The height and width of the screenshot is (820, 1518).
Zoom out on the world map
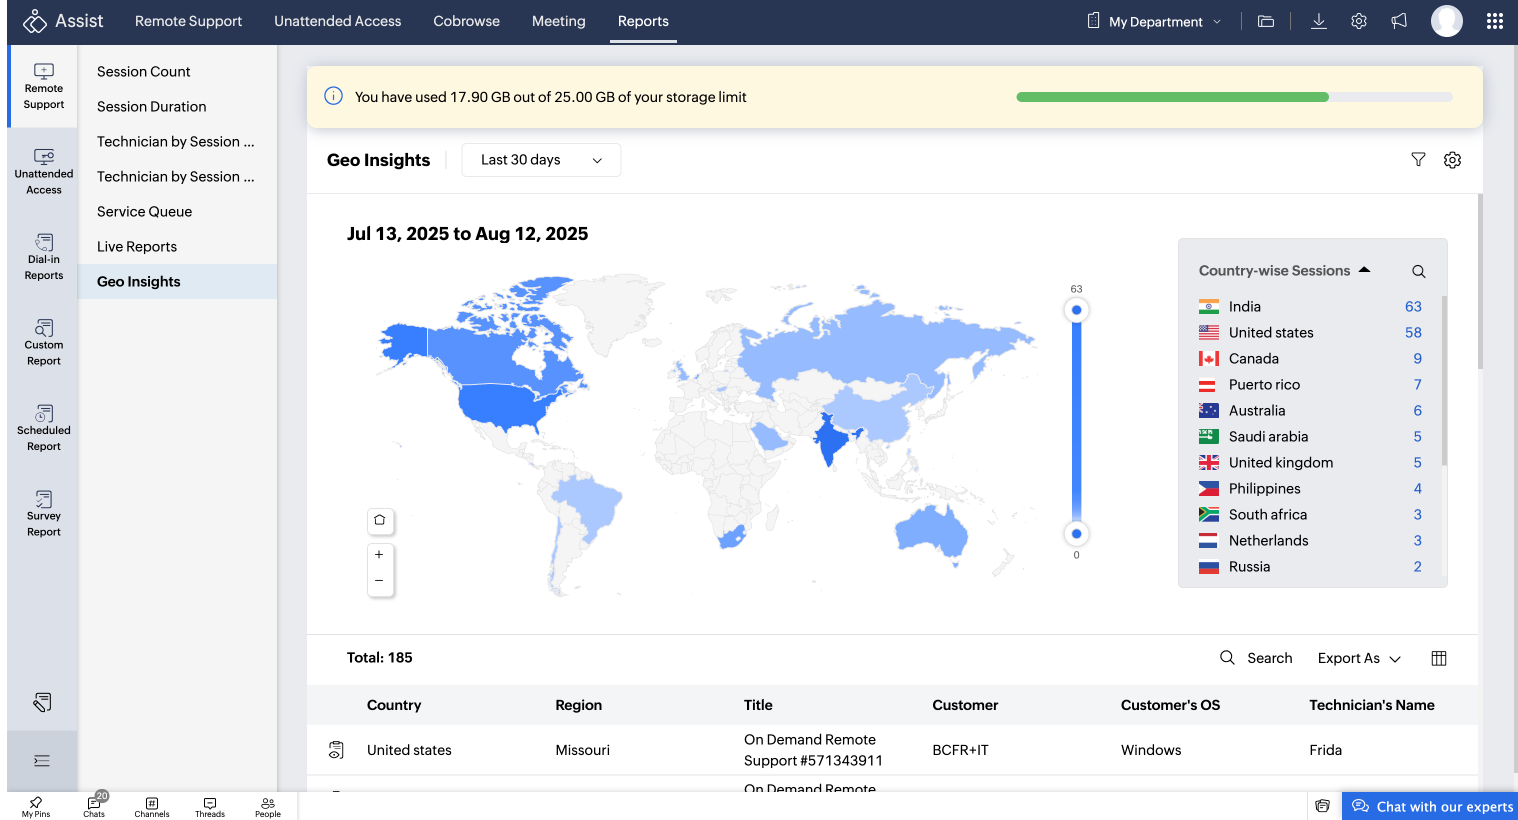coord(380,581)
